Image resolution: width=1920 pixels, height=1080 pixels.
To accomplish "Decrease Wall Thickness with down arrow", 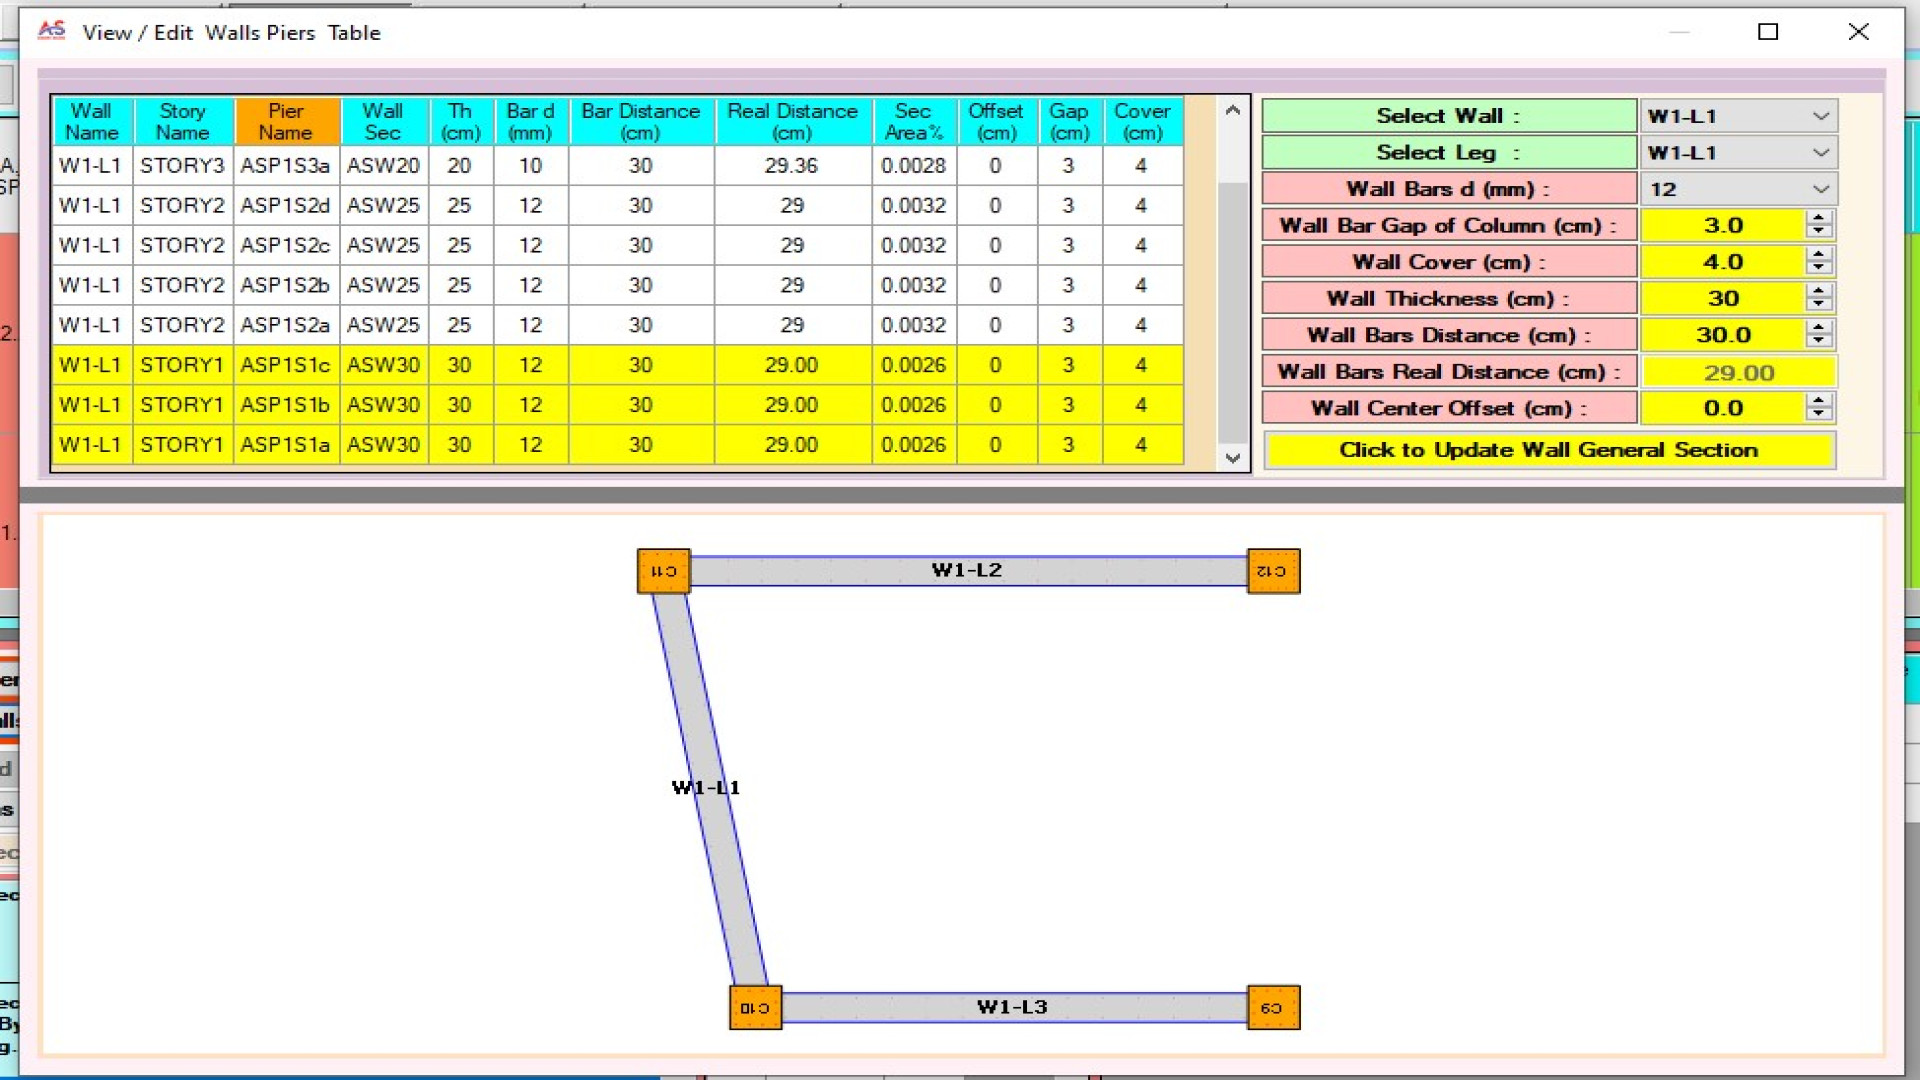I will tap(1819, 304).
